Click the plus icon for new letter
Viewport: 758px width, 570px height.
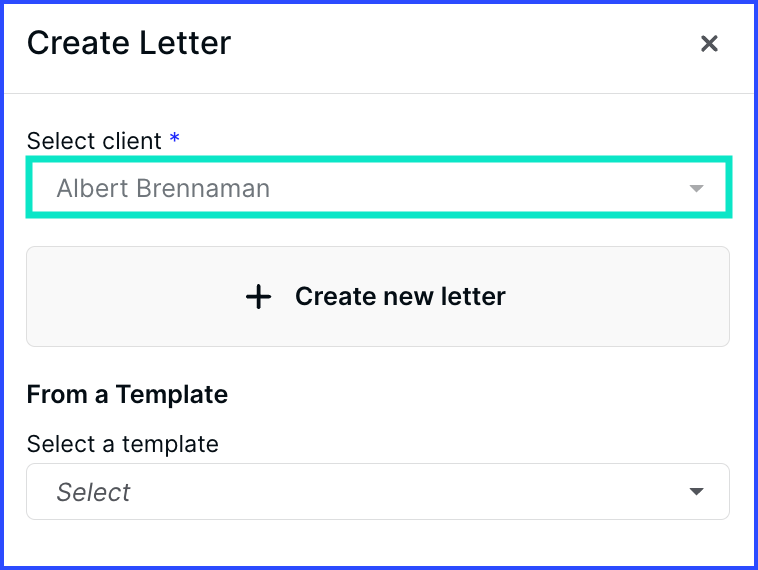click(x=258, y=297)
